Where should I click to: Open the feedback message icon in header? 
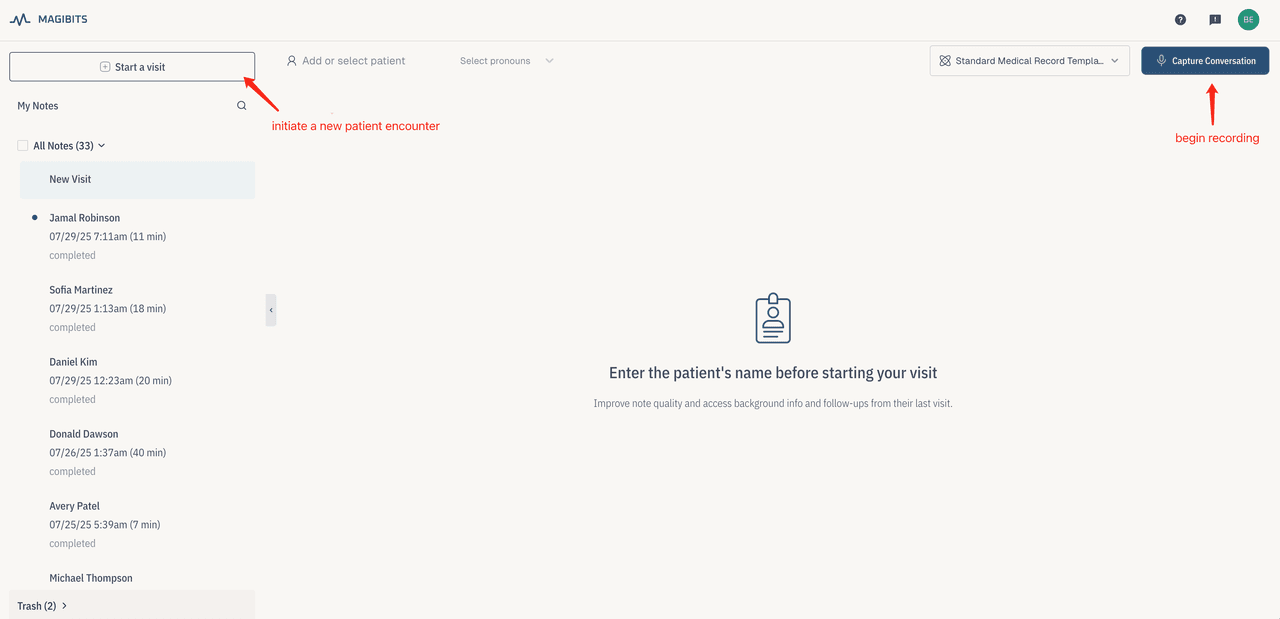[x=1214, y=19]
